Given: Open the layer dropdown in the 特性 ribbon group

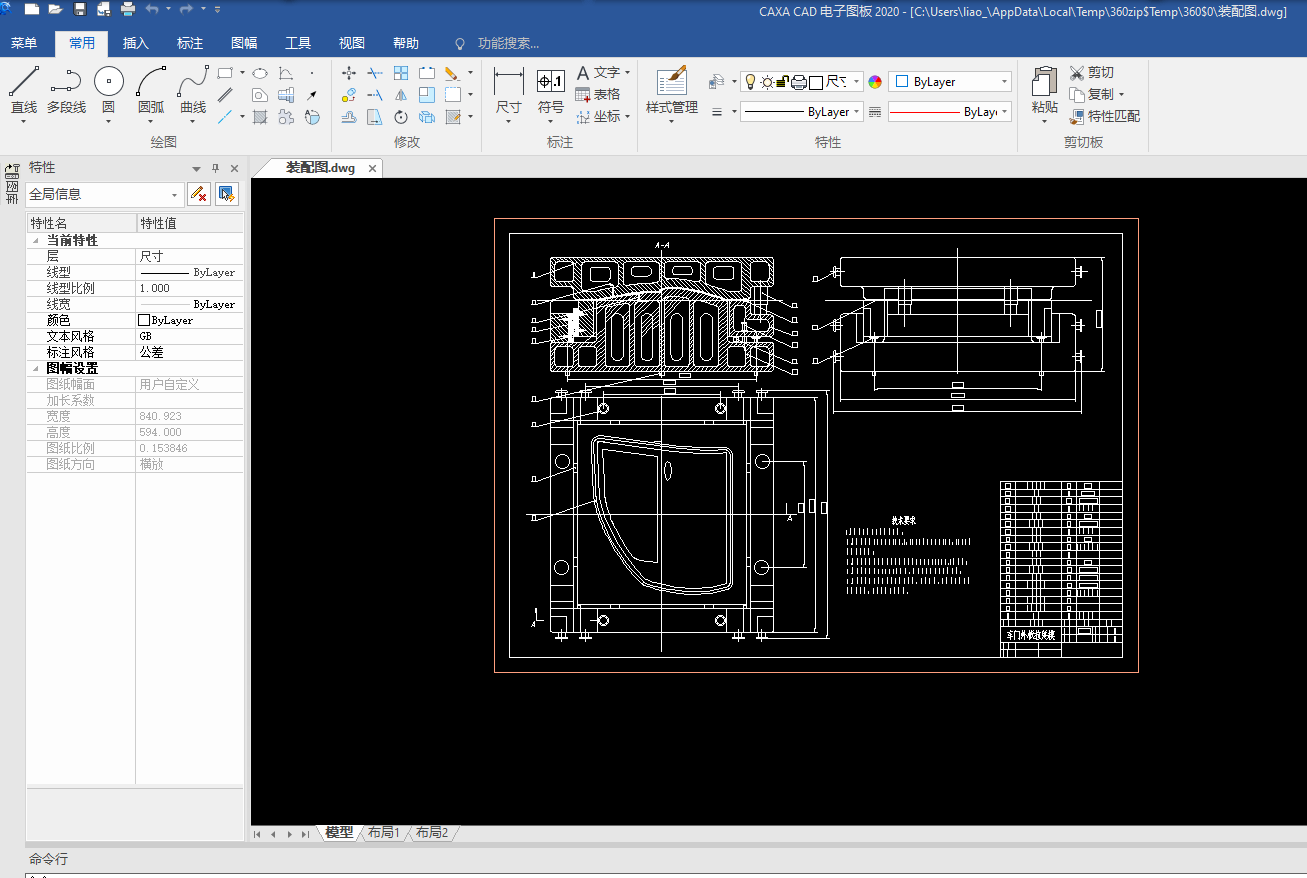Looking at the screenshot, I should click(857, 82).
